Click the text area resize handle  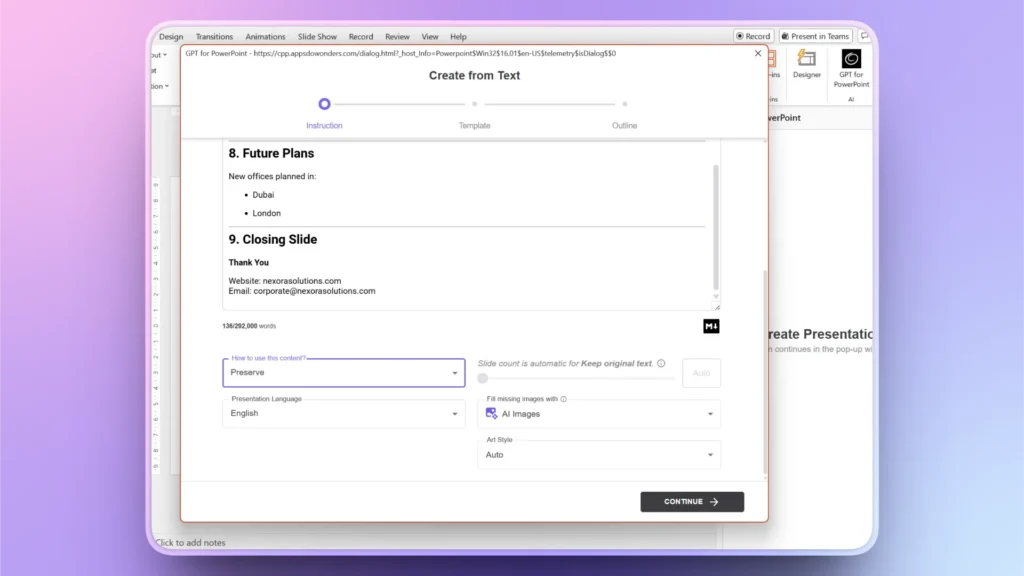pyautogui.click(x=717, y=307)
